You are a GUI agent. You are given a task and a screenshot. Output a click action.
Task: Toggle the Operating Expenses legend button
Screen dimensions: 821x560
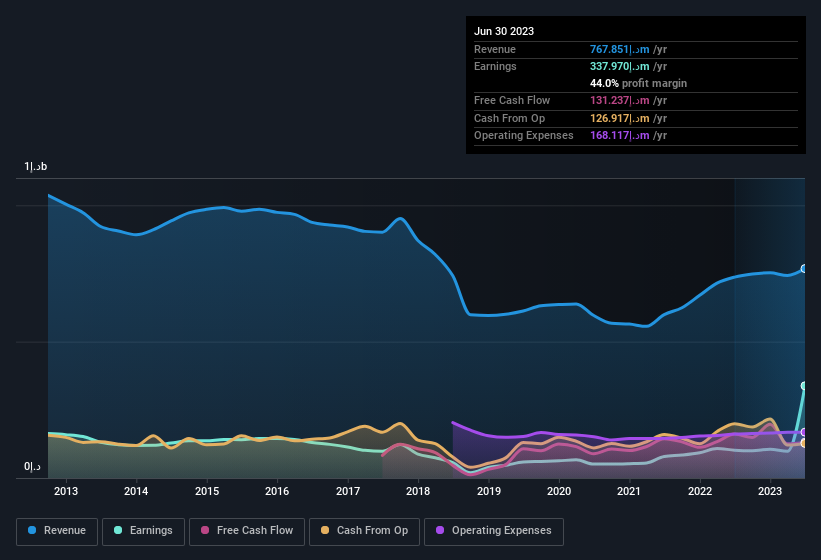[x=494, y=531]
